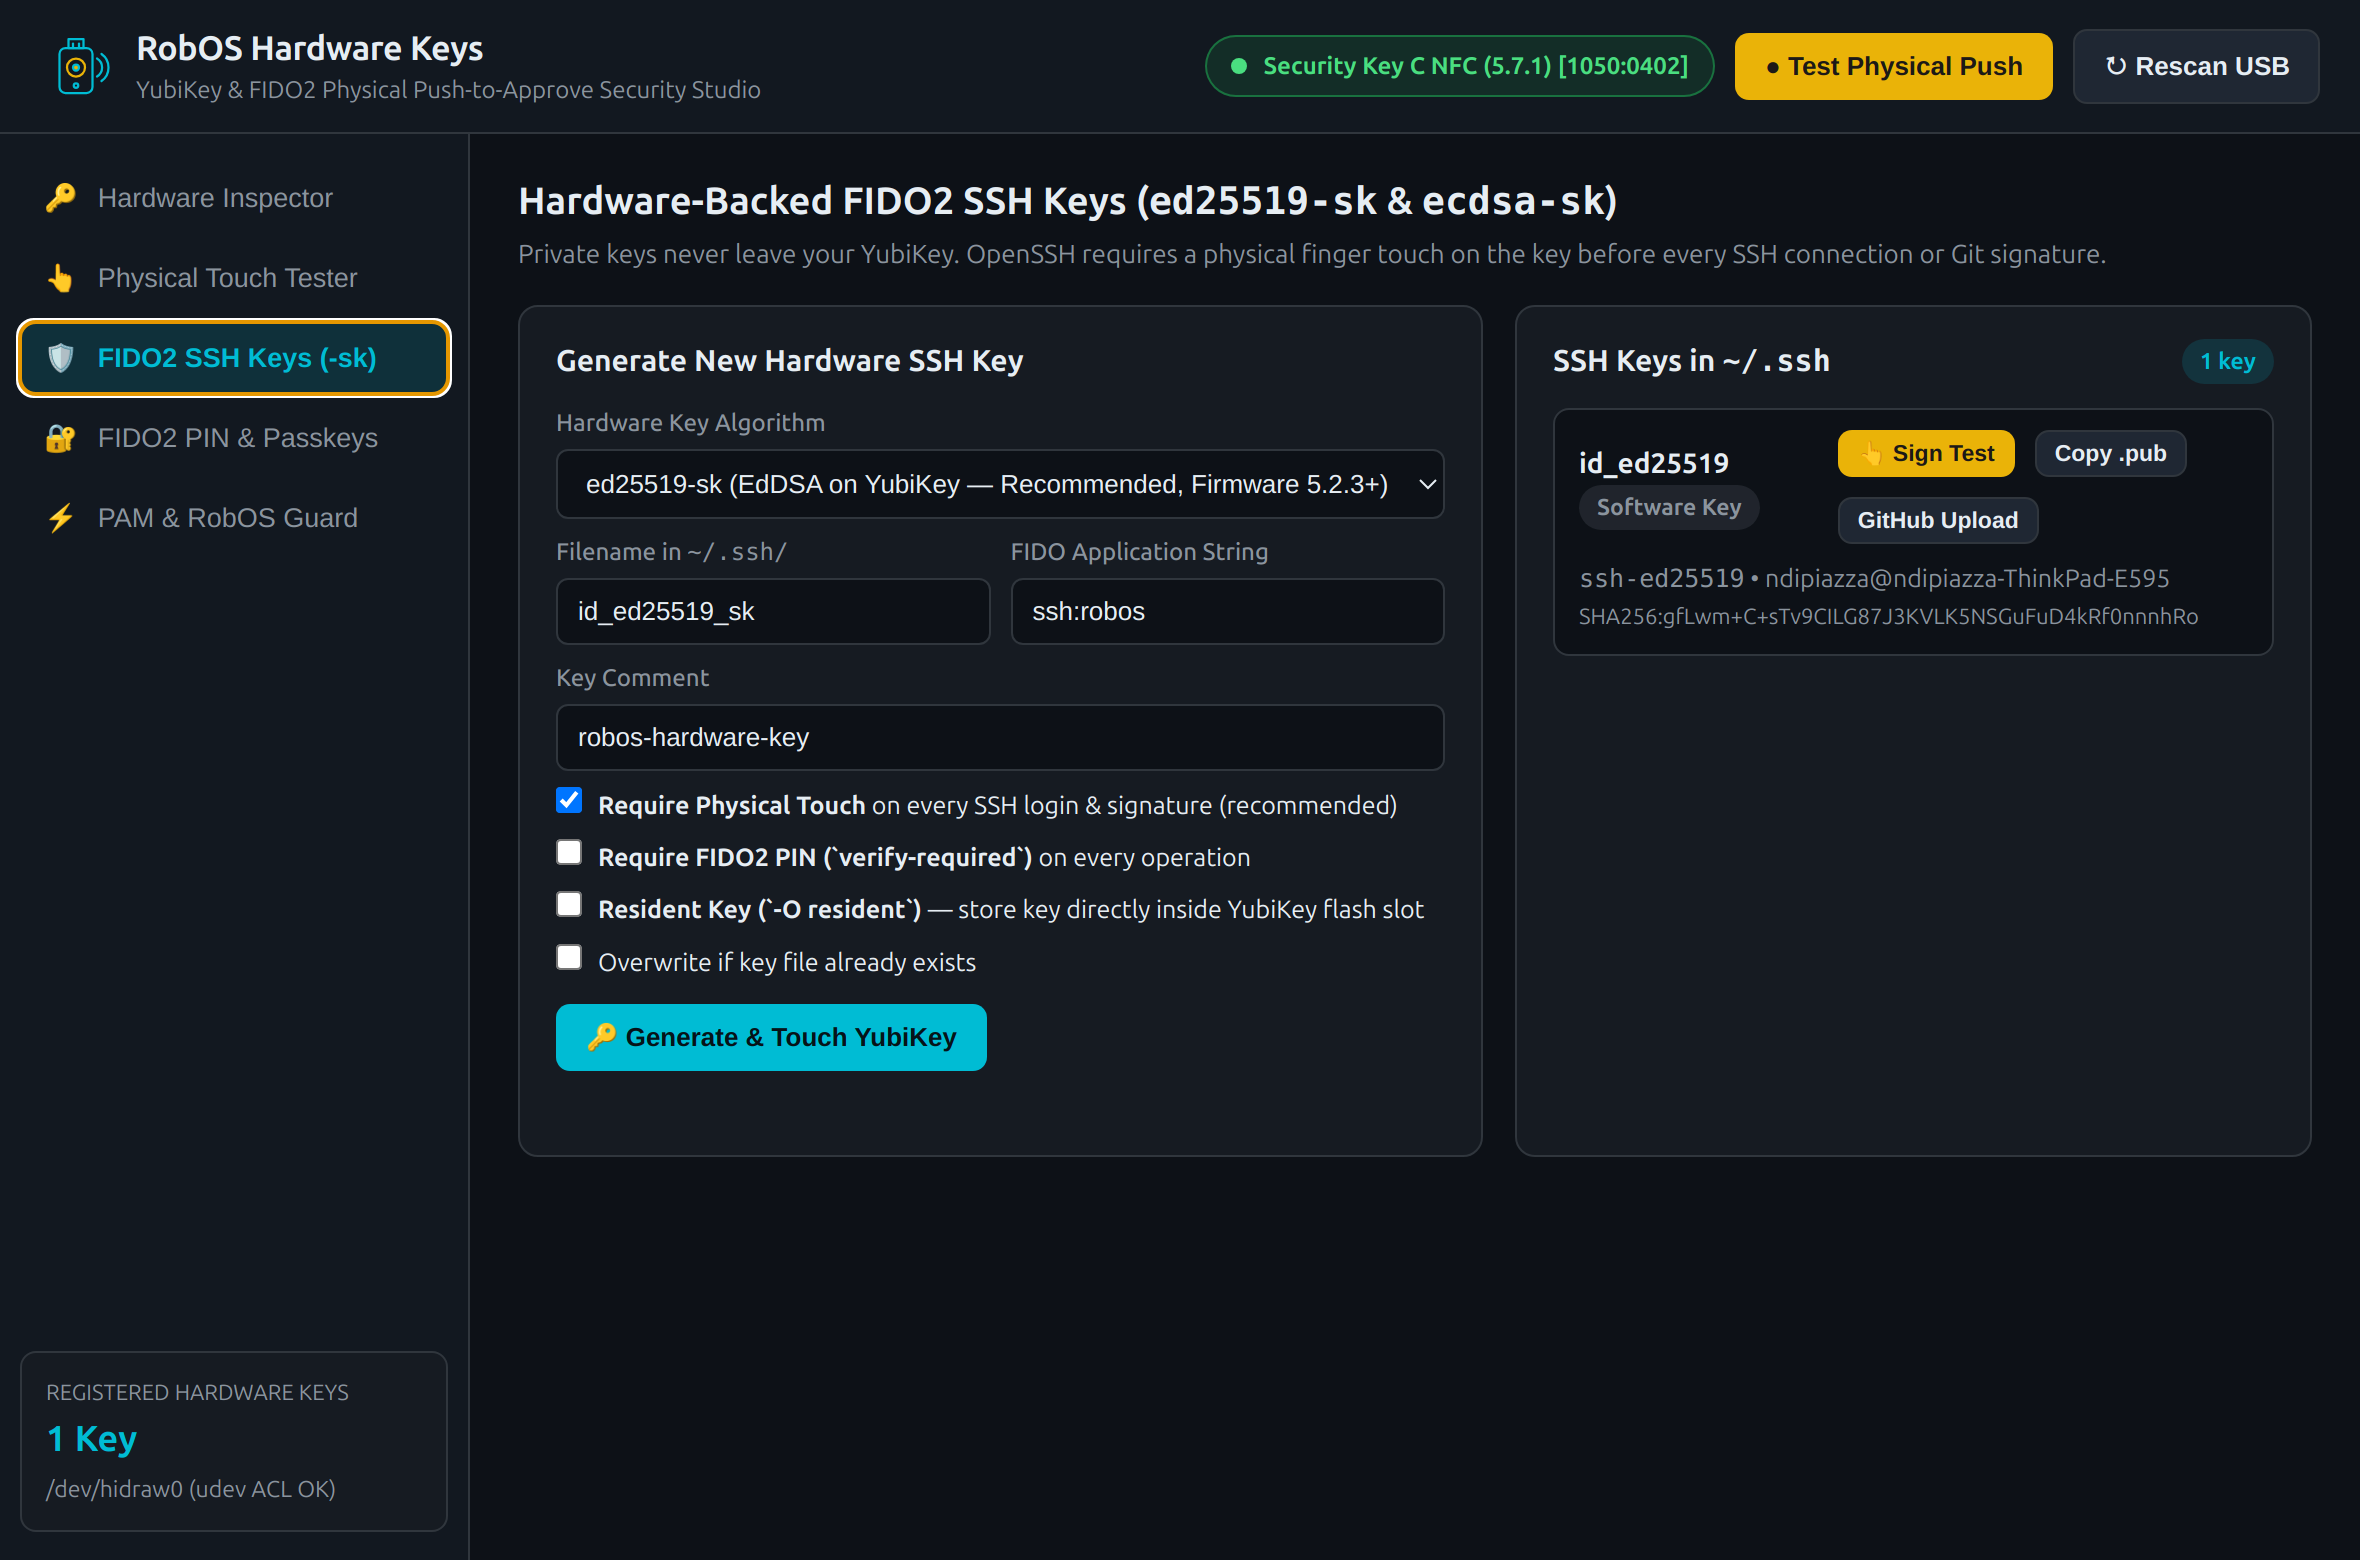Open the Hardware Inspector section
This screenshot has width=2360, height=1560.
click(234, 198)
